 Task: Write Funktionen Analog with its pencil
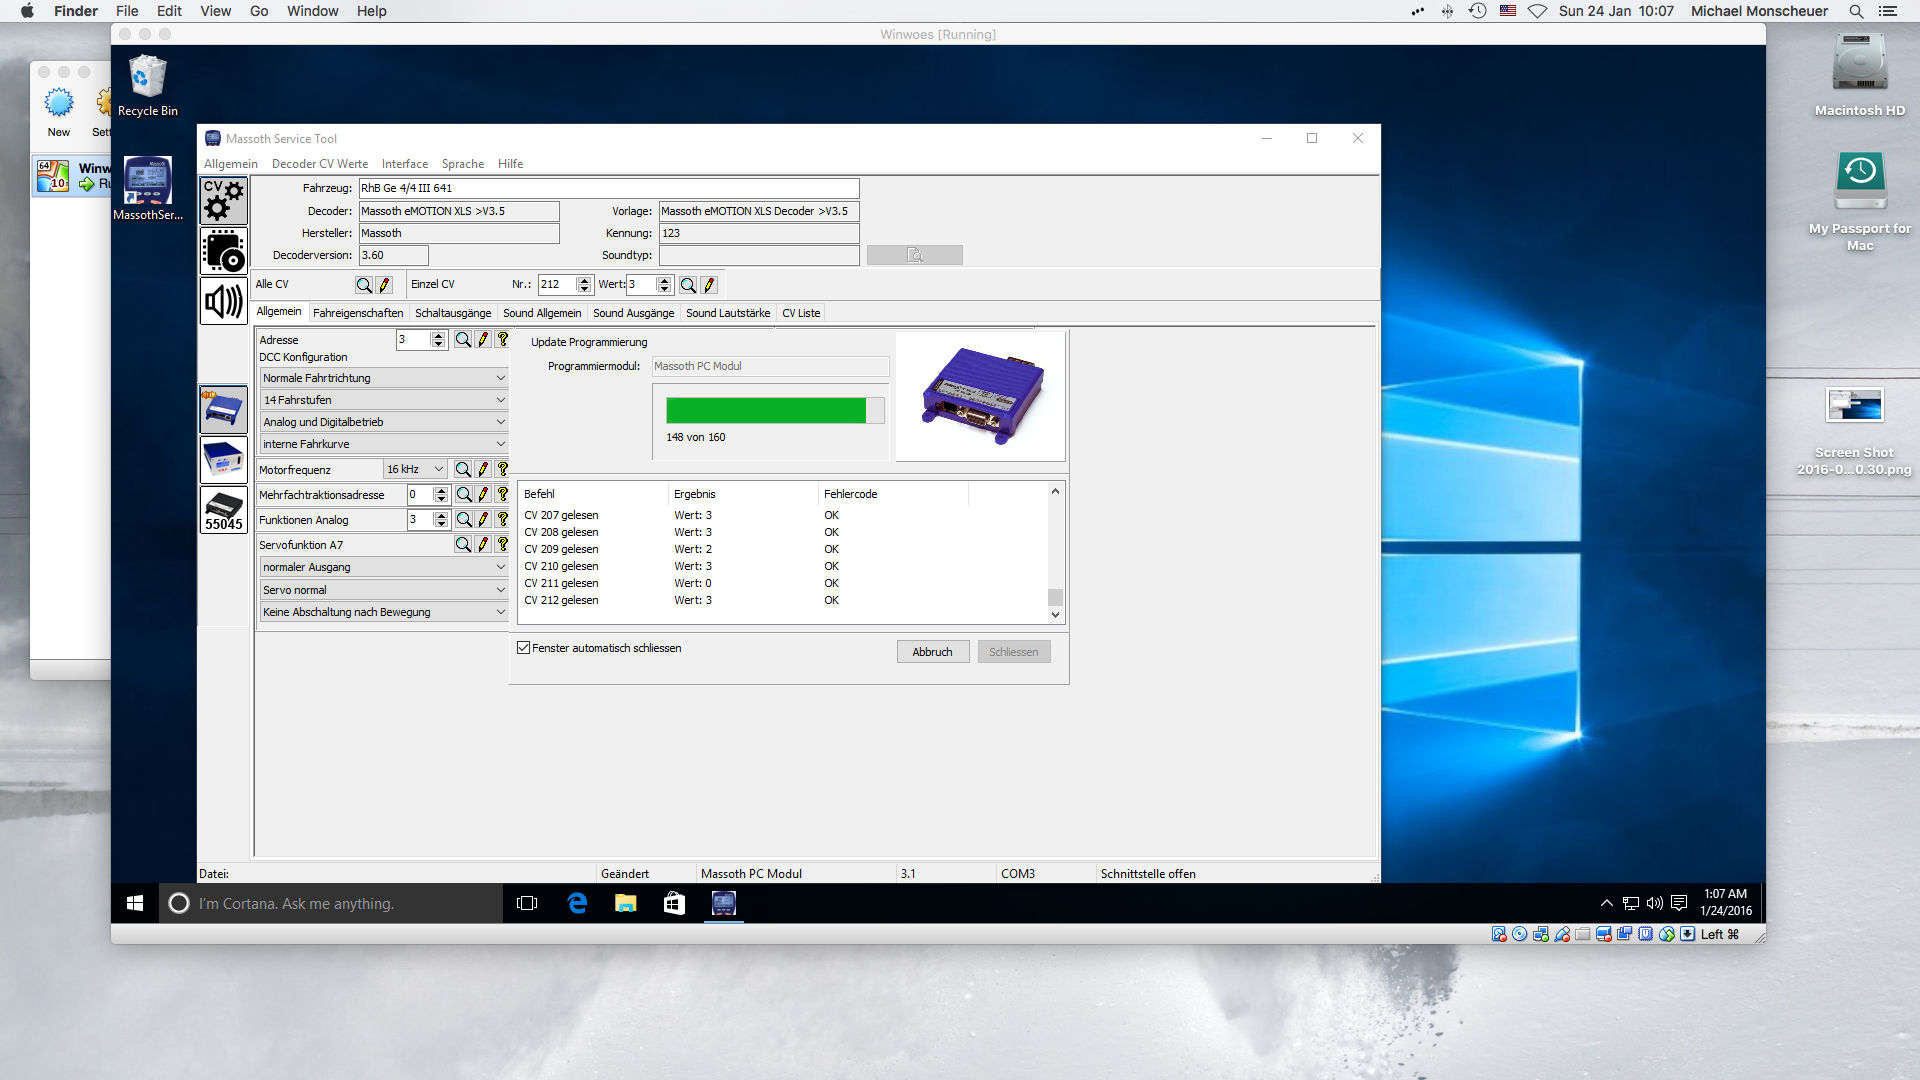(483, 519)
